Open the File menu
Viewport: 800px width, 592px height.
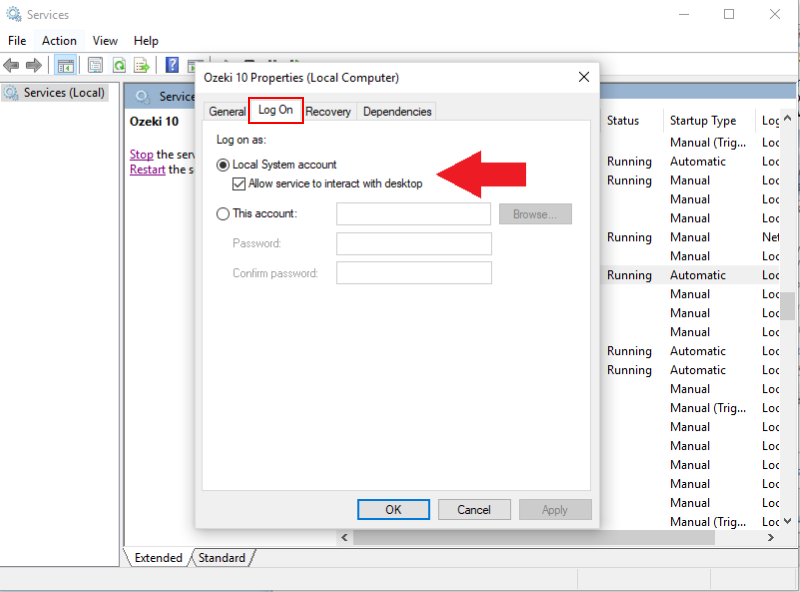click(17, 41)
